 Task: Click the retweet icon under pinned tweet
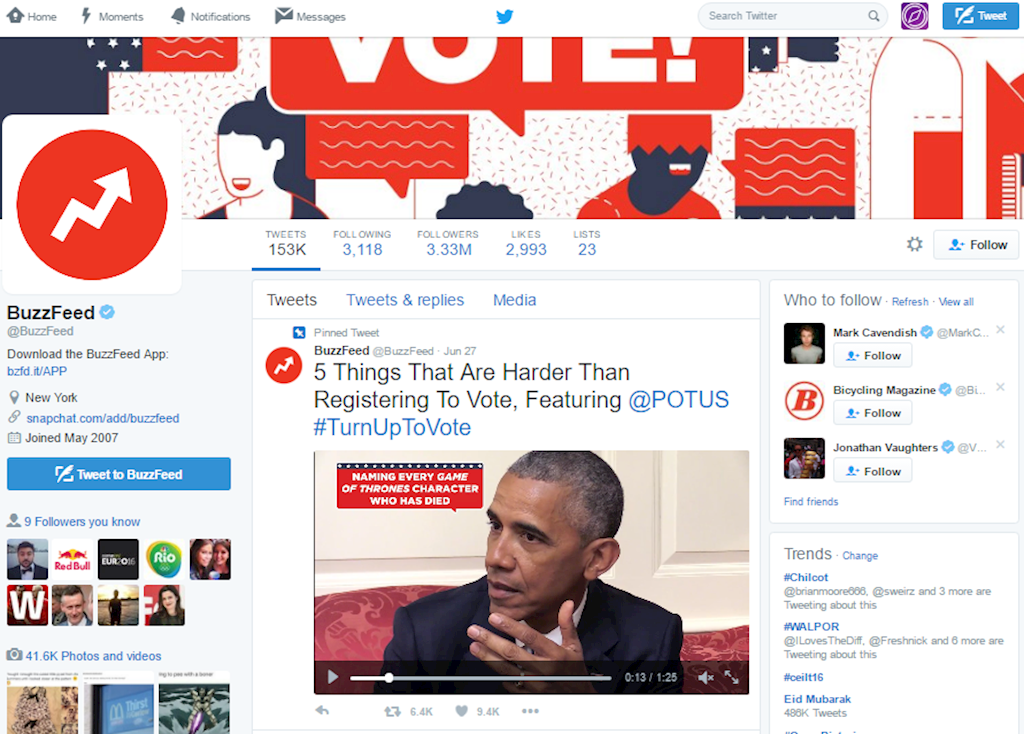[392, 711]
